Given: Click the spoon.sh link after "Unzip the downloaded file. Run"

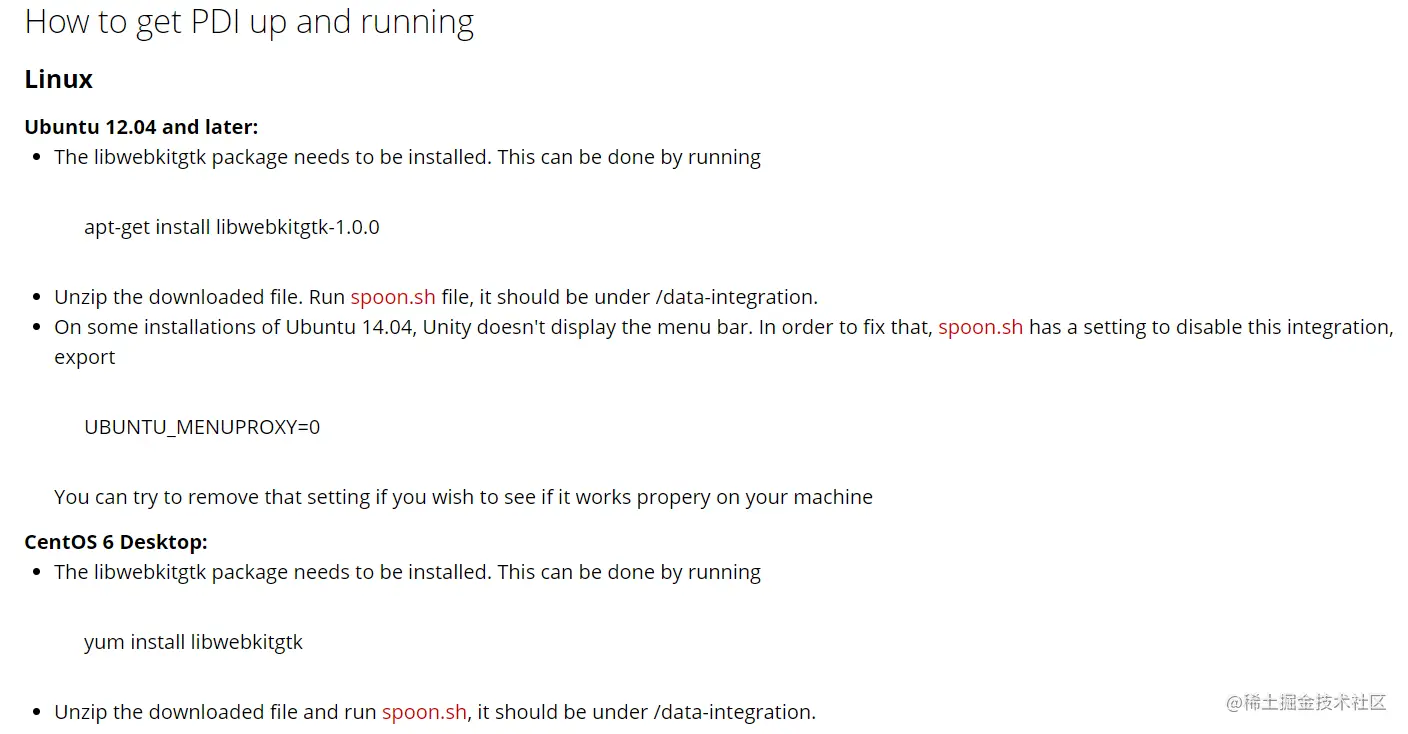Looking at the screenshot, I should pos(392,297).
